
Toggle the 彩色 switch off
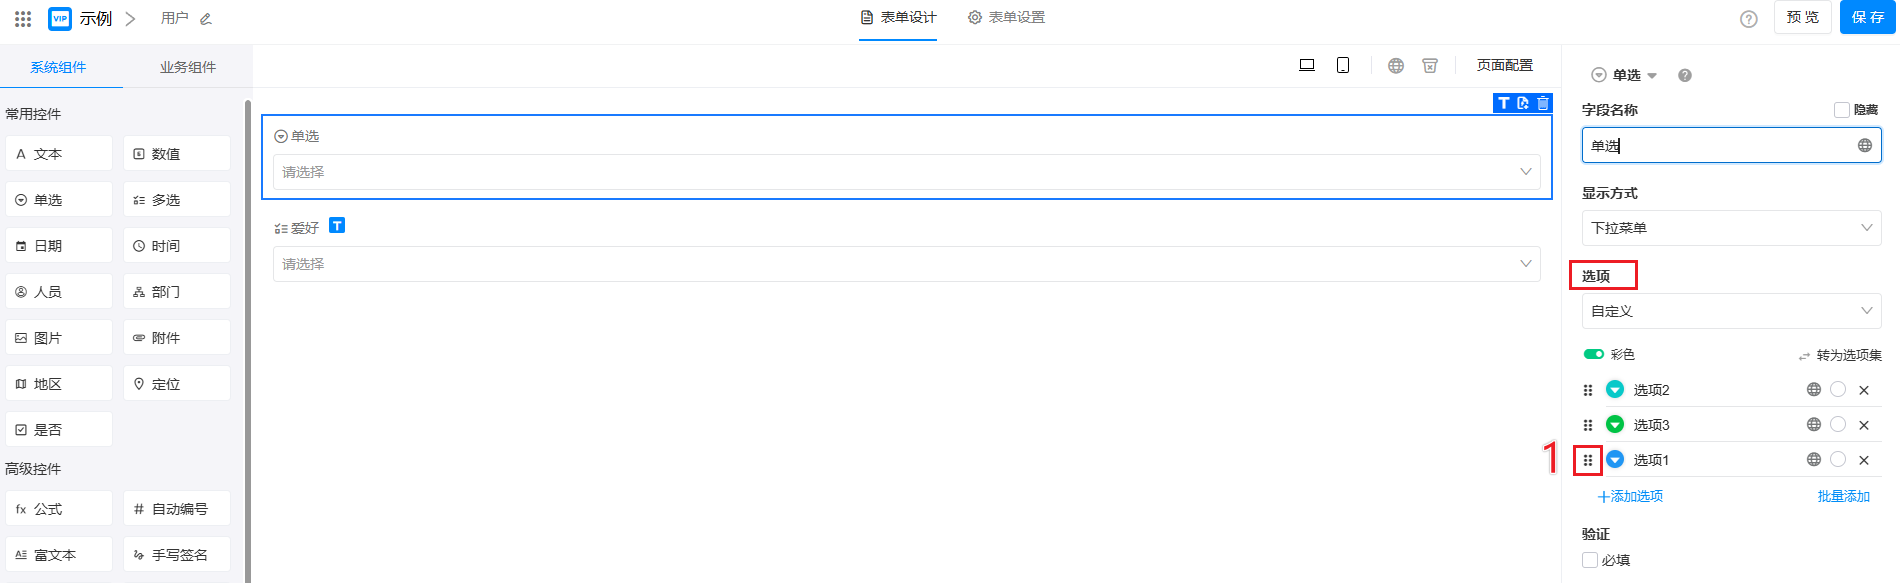tap(1593, 354)
